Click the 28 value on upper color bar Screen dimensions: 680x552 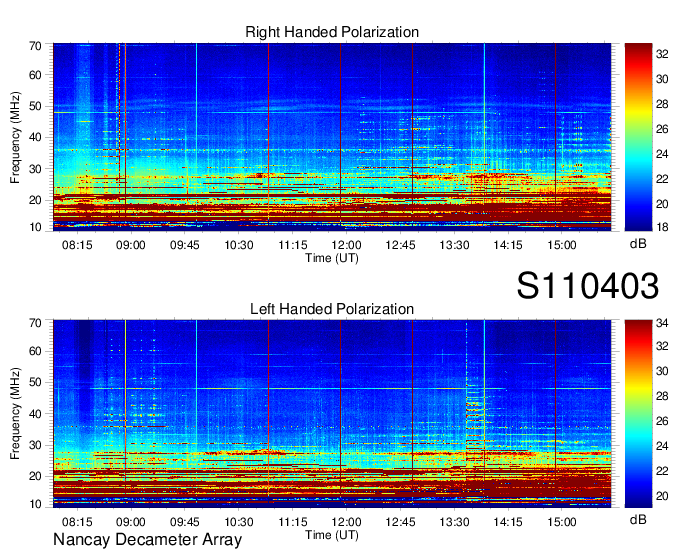tap(662, 104)
